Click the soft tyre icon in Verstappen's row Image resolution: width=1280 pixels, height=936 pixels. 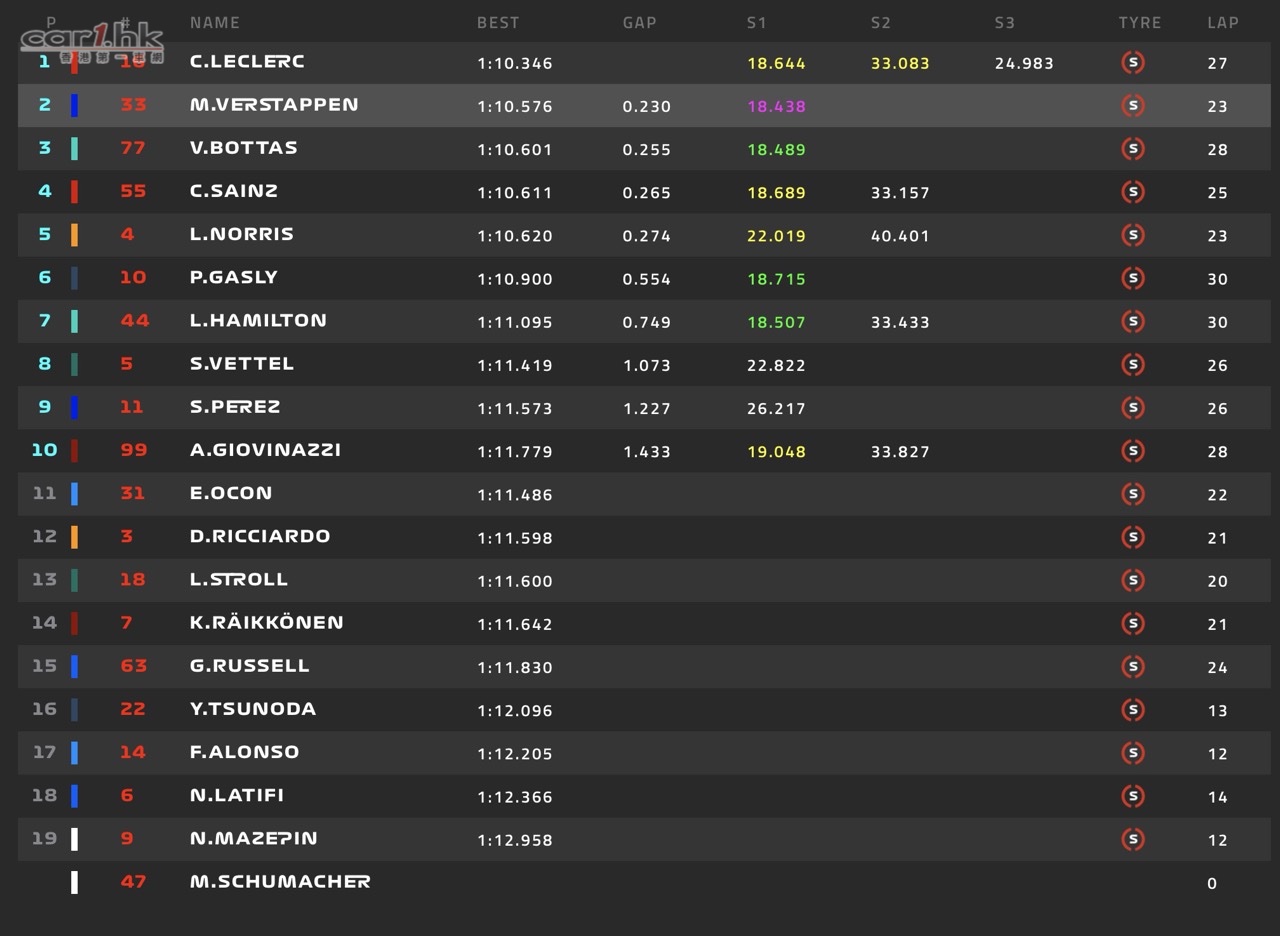[x=1132, y=105]
